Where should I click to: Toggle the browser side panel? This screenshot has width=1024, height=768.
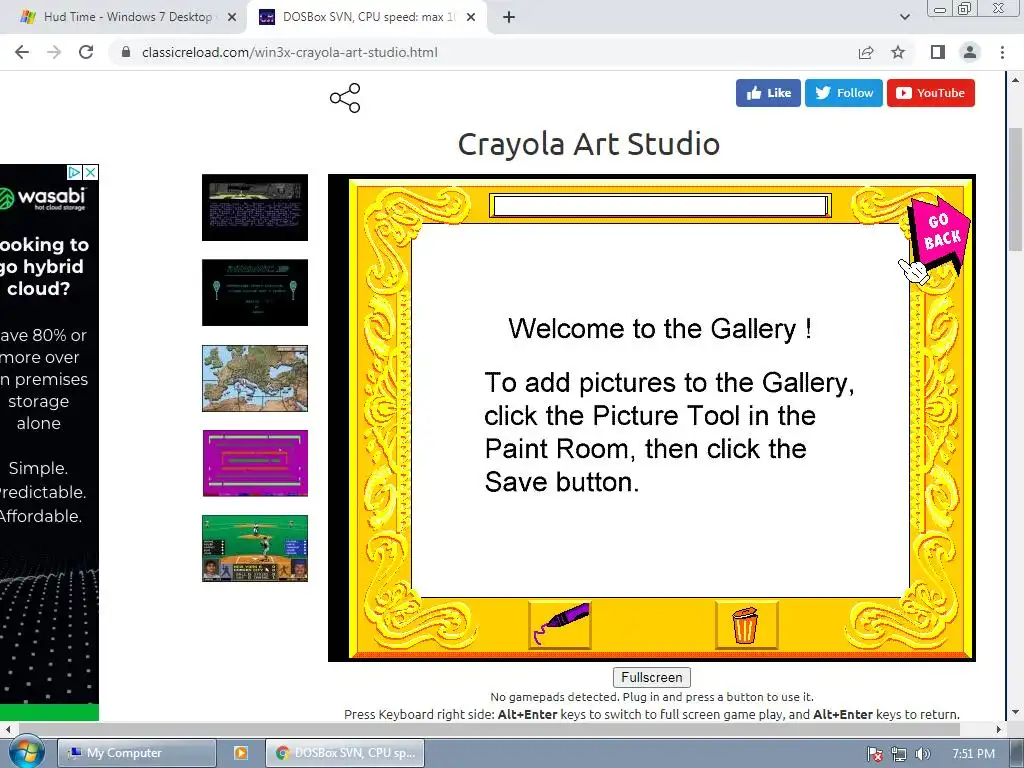click(938, 52)
